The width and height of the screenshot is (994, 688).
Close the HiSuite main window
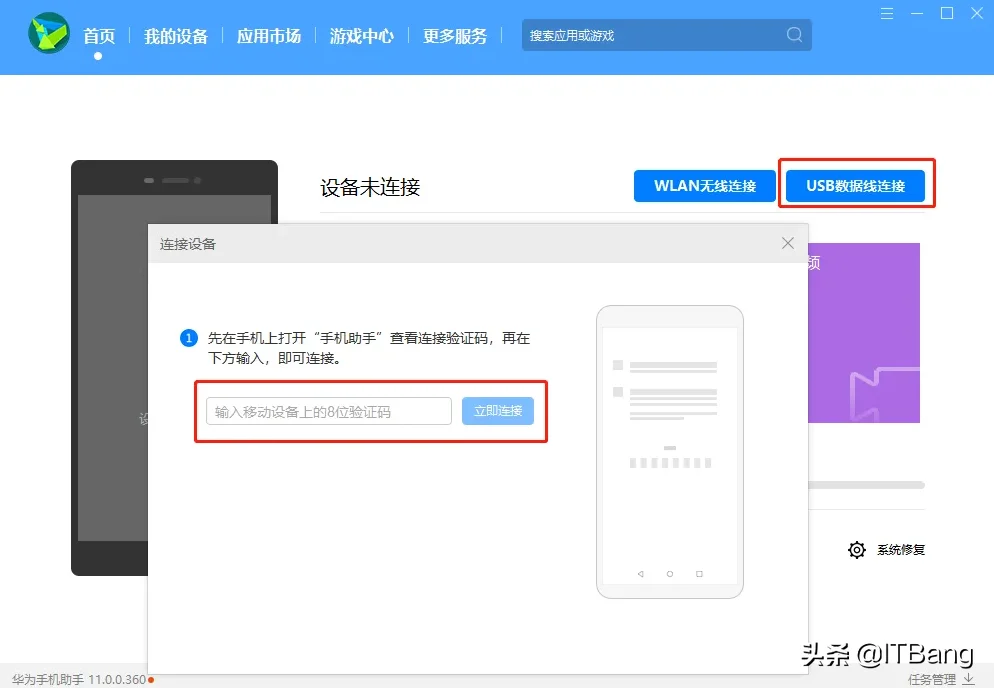pos(976,13)
